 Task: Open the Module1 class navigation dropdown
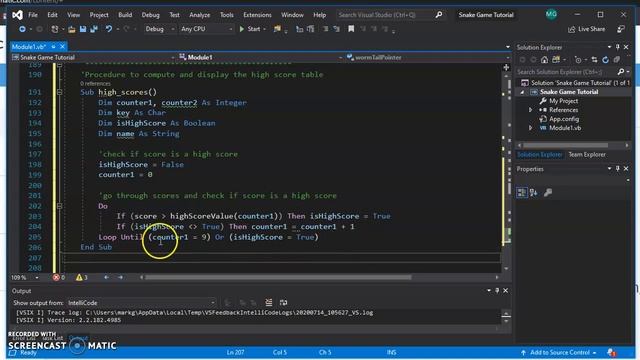pyautogui.click(x=261, y=58)
